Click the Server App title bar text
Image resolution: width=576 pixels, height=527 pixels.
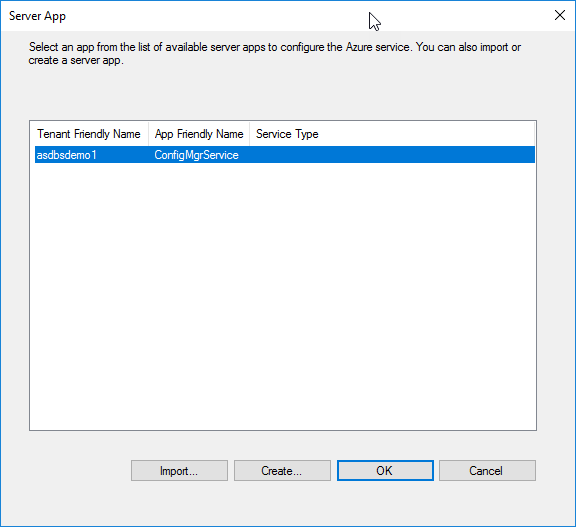(x=37, y=16)
